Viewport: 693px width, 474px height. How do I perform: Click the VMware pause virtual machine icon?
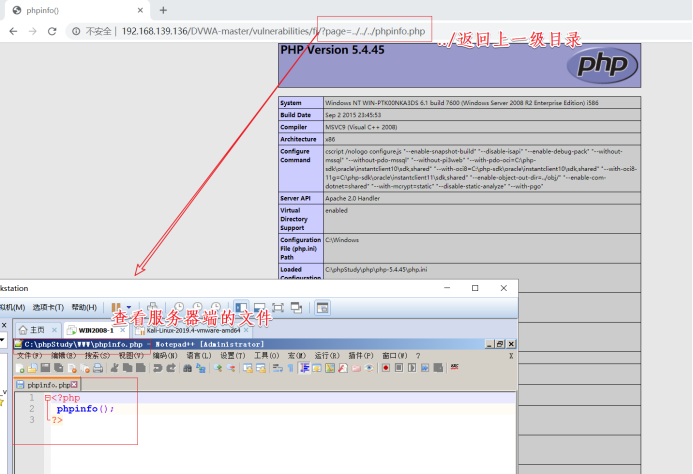[116, 307]
